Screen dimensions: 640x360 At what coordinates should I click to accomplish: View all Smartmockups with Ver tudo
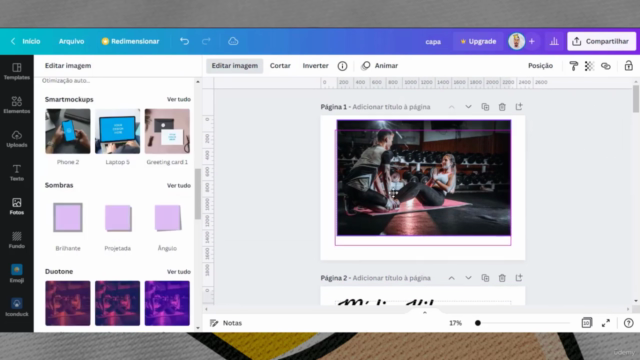[179, 99]
